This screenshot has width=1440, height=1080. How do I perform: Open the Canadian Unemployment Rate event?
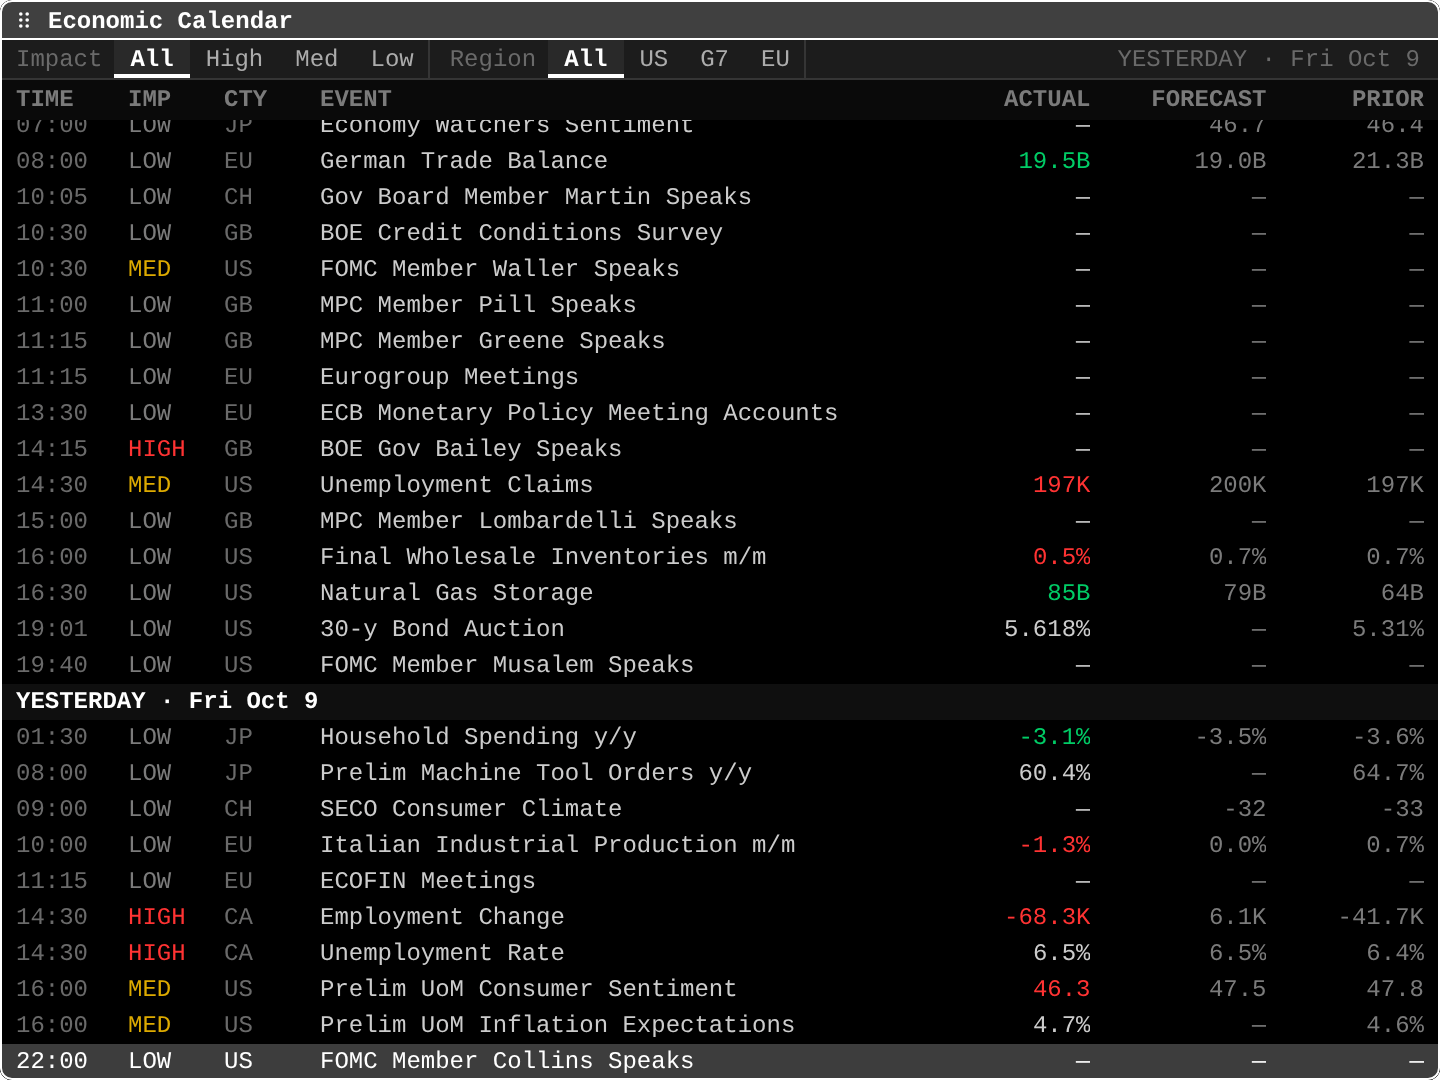pos(720,953)
